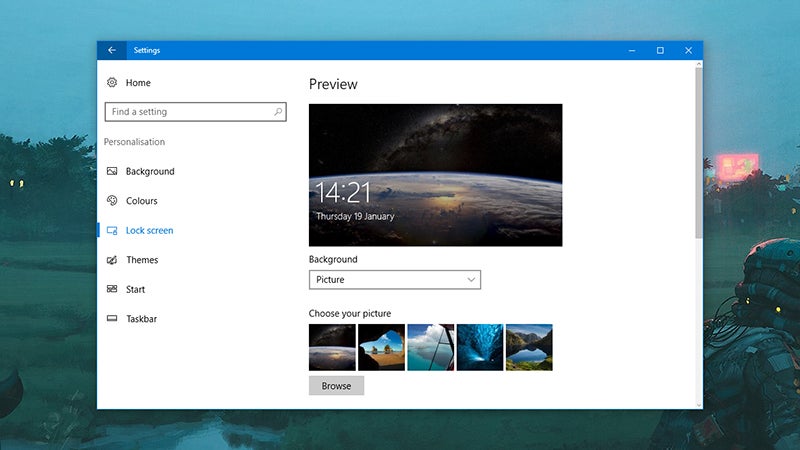The height and width of the screenshot is (450, 800).
Task: Click the scroll down arrow on scrollbar
Action: click(x=698, y=405)
